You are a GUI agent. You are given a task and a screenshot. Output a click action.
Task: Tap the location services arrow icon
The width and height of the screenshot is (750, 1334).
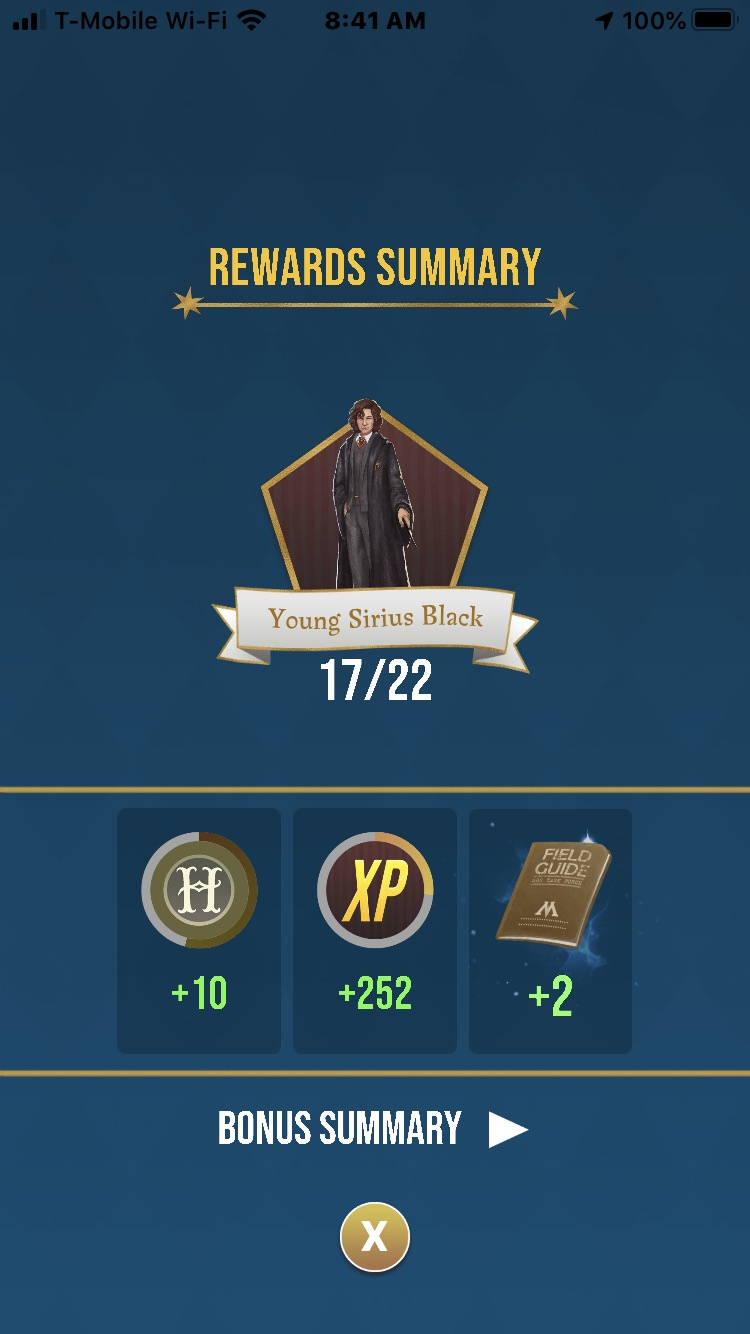pyautogui.click(x=605, y=20)
